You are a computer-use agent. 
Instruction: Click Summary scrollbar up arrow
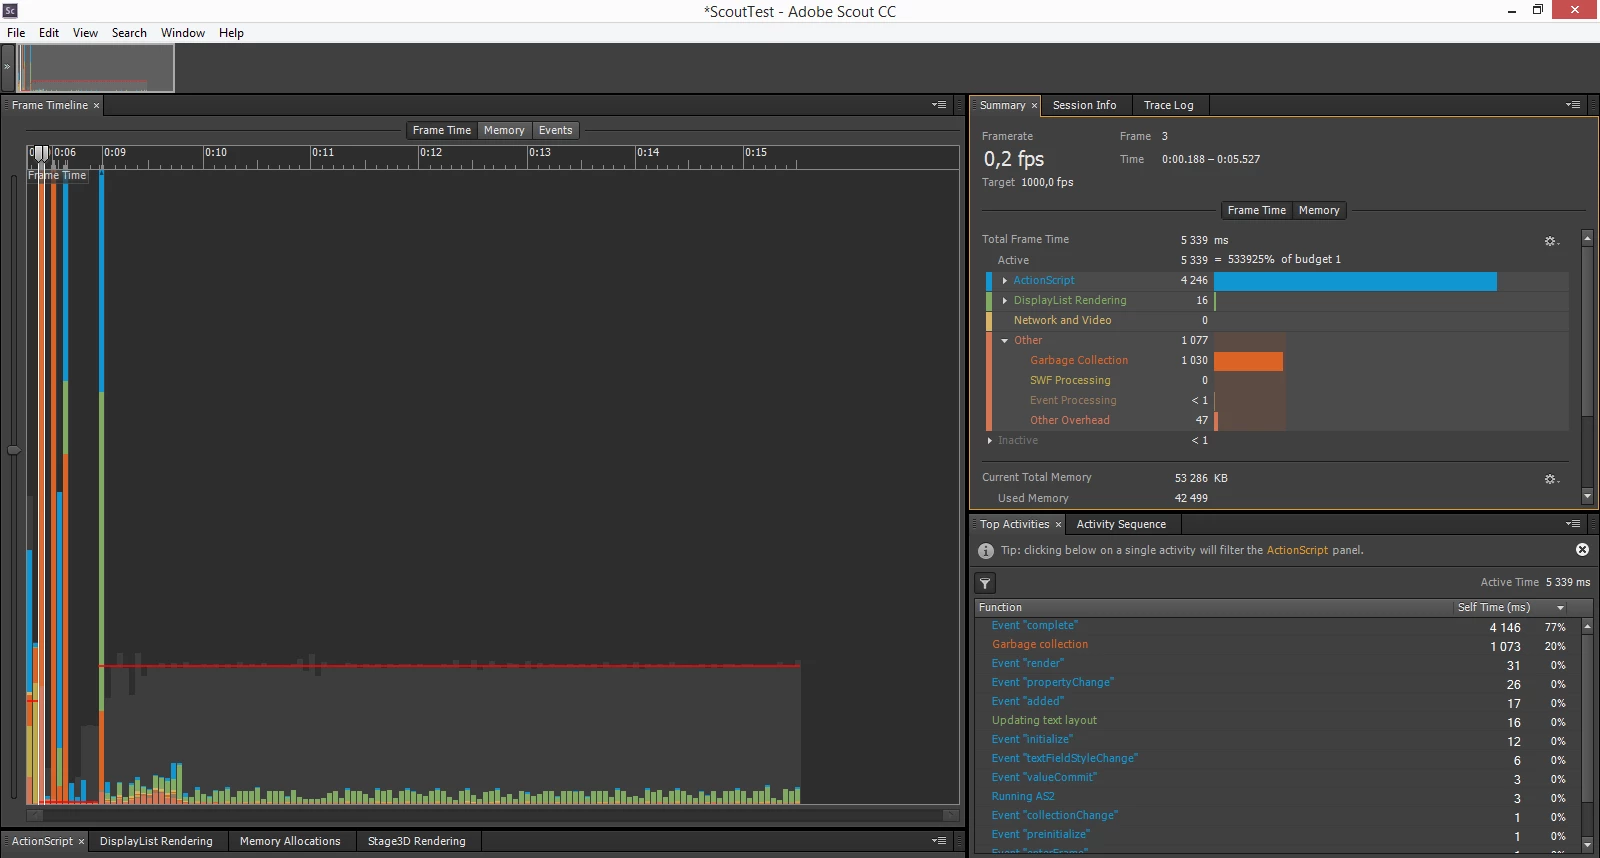point(1587,238)
